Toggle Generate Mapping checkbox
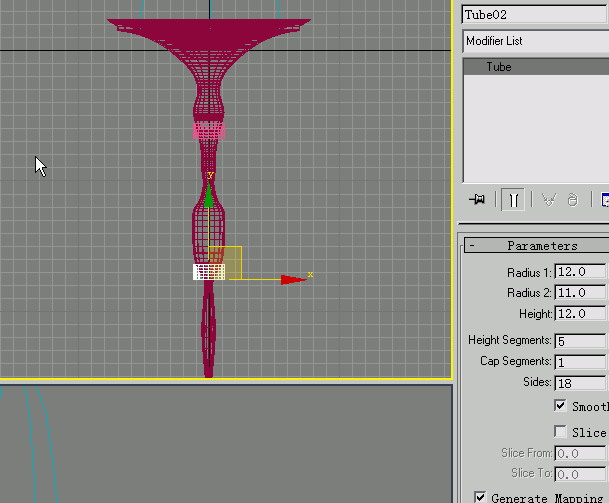The image size is (609, 503). (480, 497)
